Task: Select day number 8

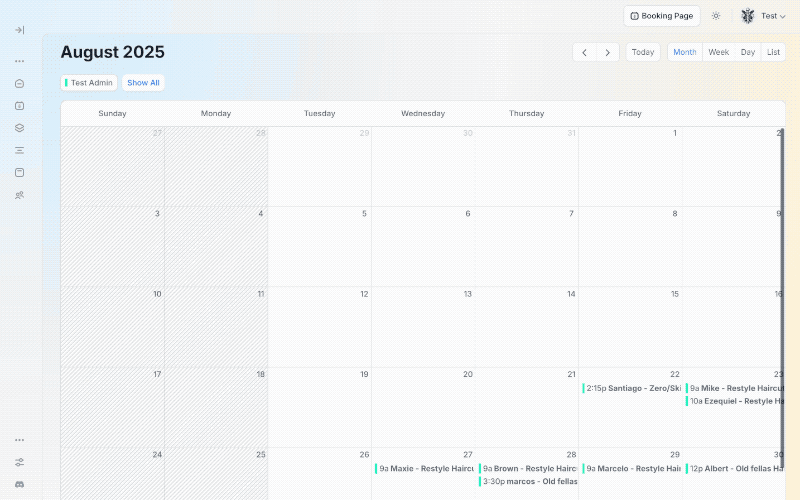Action: (675, 213)
